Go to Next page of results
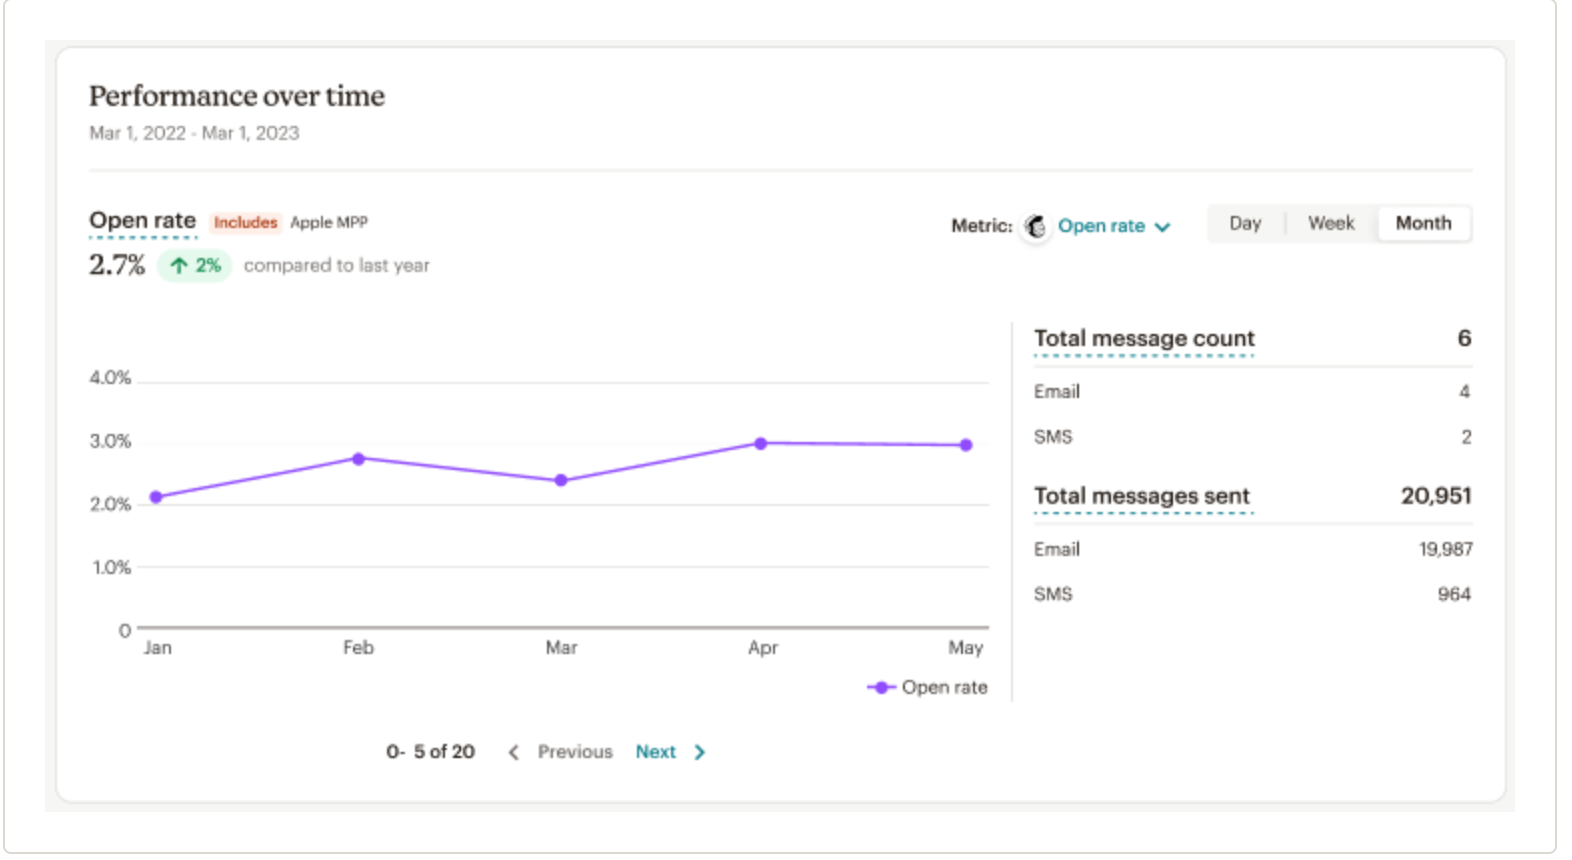Viewport: 1572px width, 860px height. click(x=656, y=752)
